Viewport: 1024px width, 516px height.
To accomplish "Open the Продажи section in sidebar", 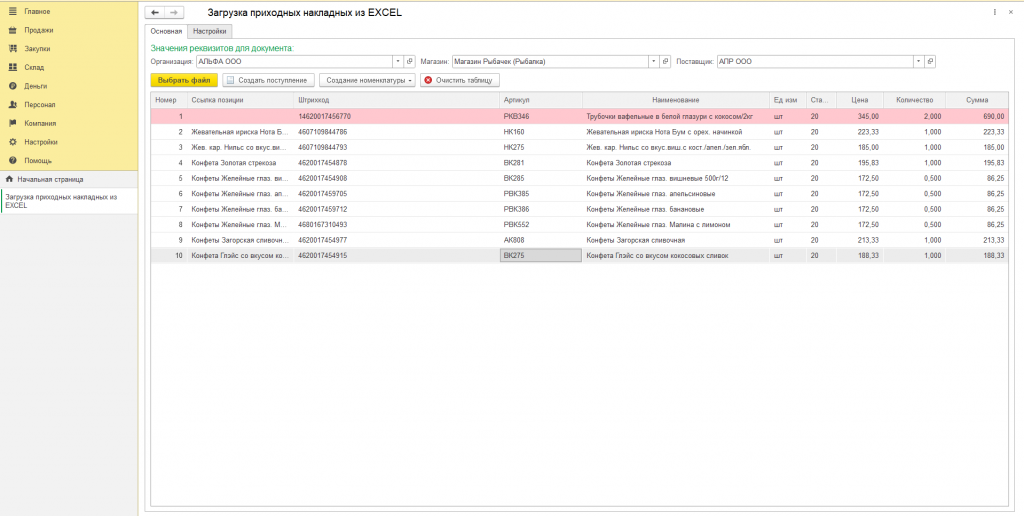I will pos(38,30).
